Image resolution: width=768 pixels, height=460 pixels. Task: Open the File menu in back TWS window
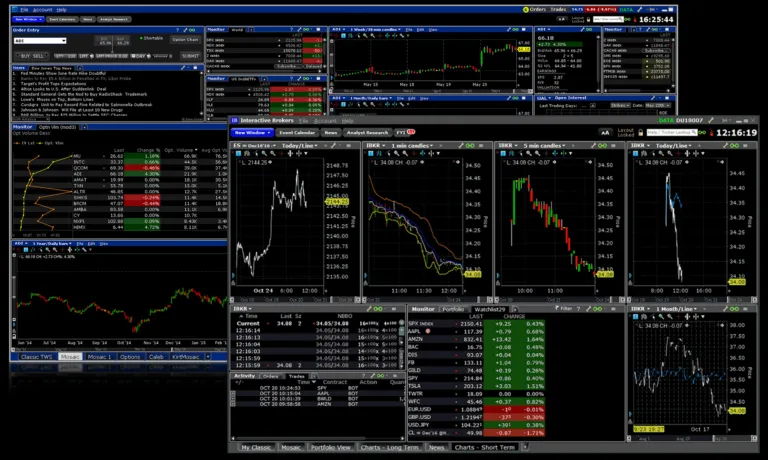[x=24, y=9]
